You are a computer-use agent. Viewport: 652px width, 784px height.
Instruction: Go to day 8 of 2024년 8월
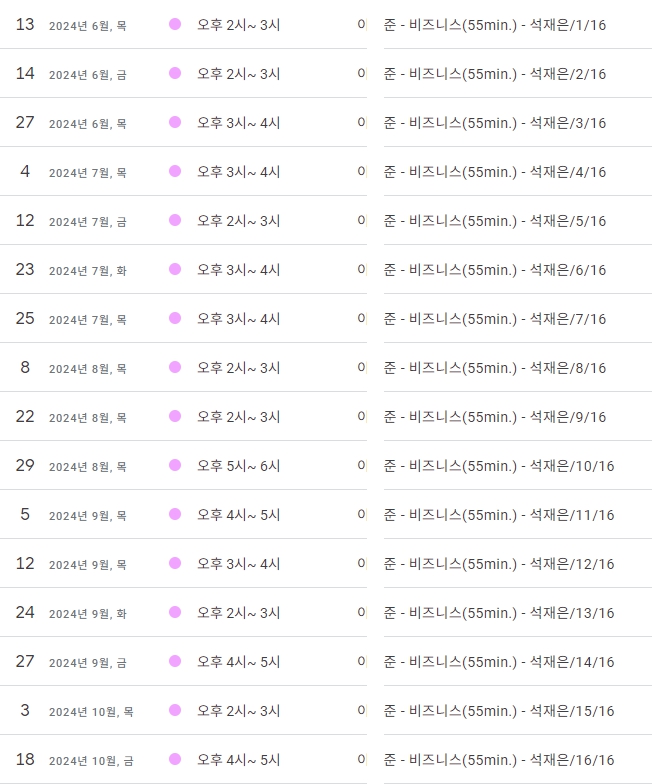25,367
